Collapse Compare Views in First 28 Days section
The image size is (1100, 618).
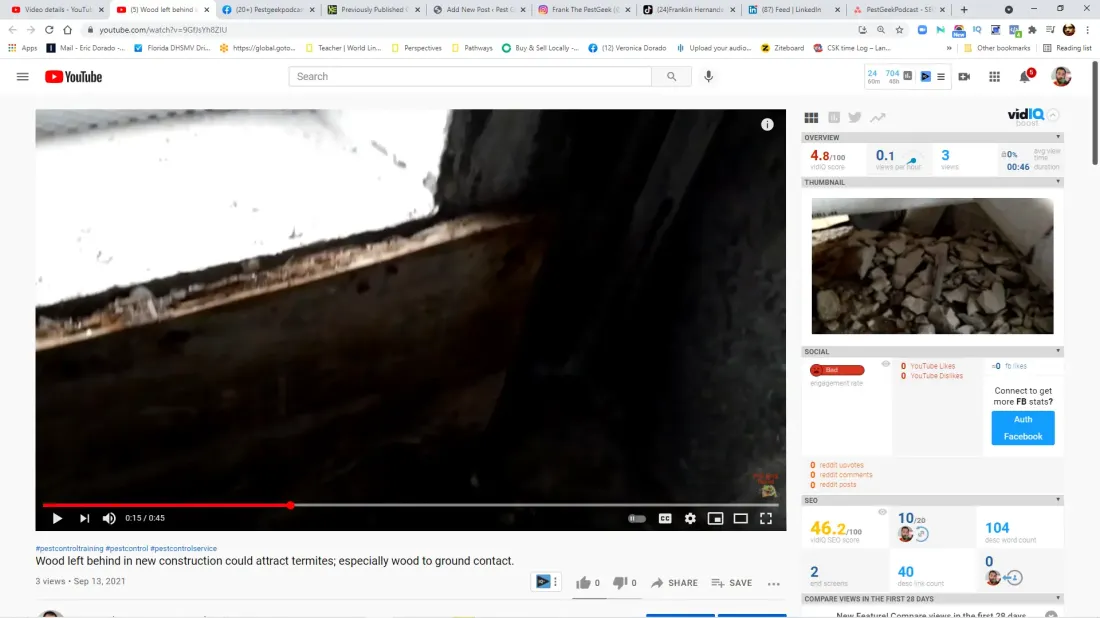click(x=1058, y=598)
